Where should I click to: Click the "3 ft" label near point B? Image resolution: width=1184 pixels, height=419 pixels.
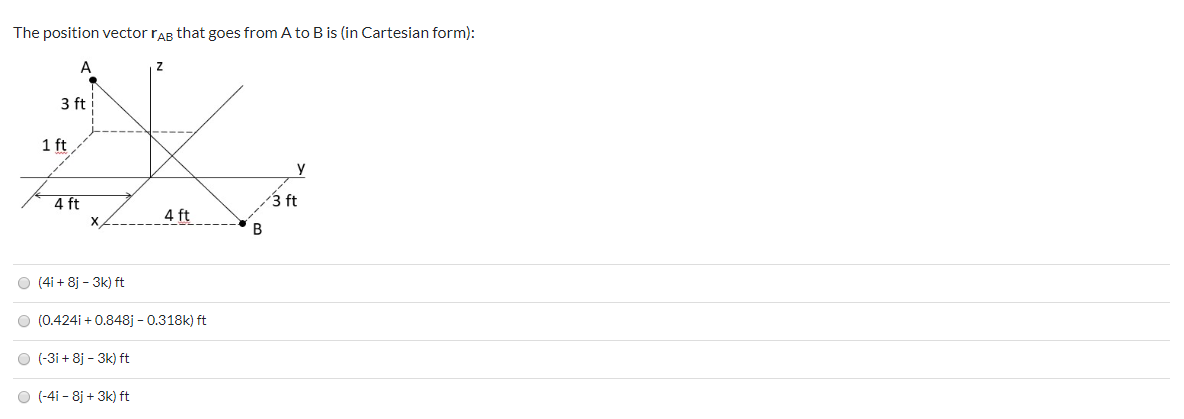coord(285,201)
